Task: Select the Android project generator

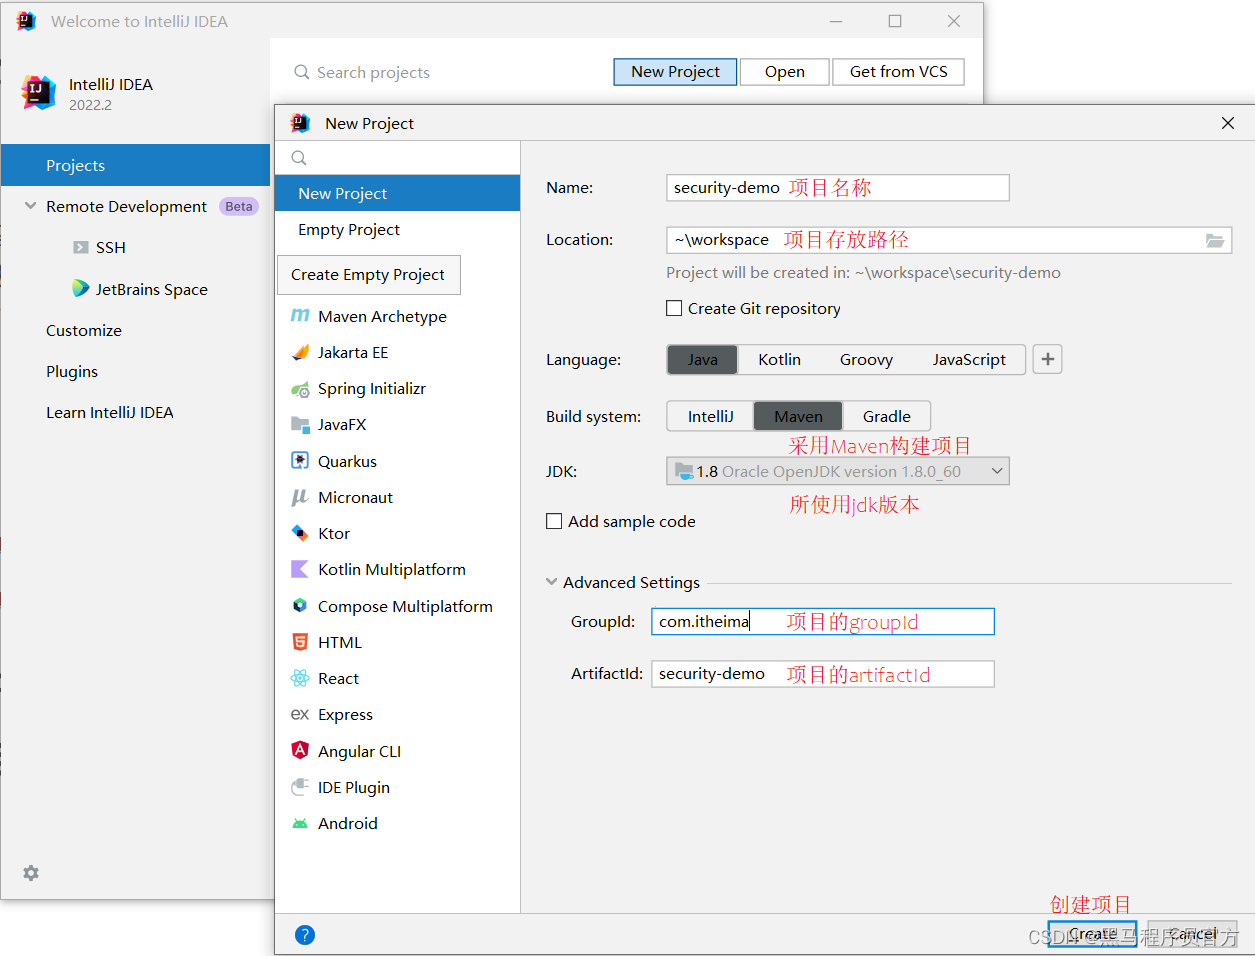Action: (x=347, y=823)
